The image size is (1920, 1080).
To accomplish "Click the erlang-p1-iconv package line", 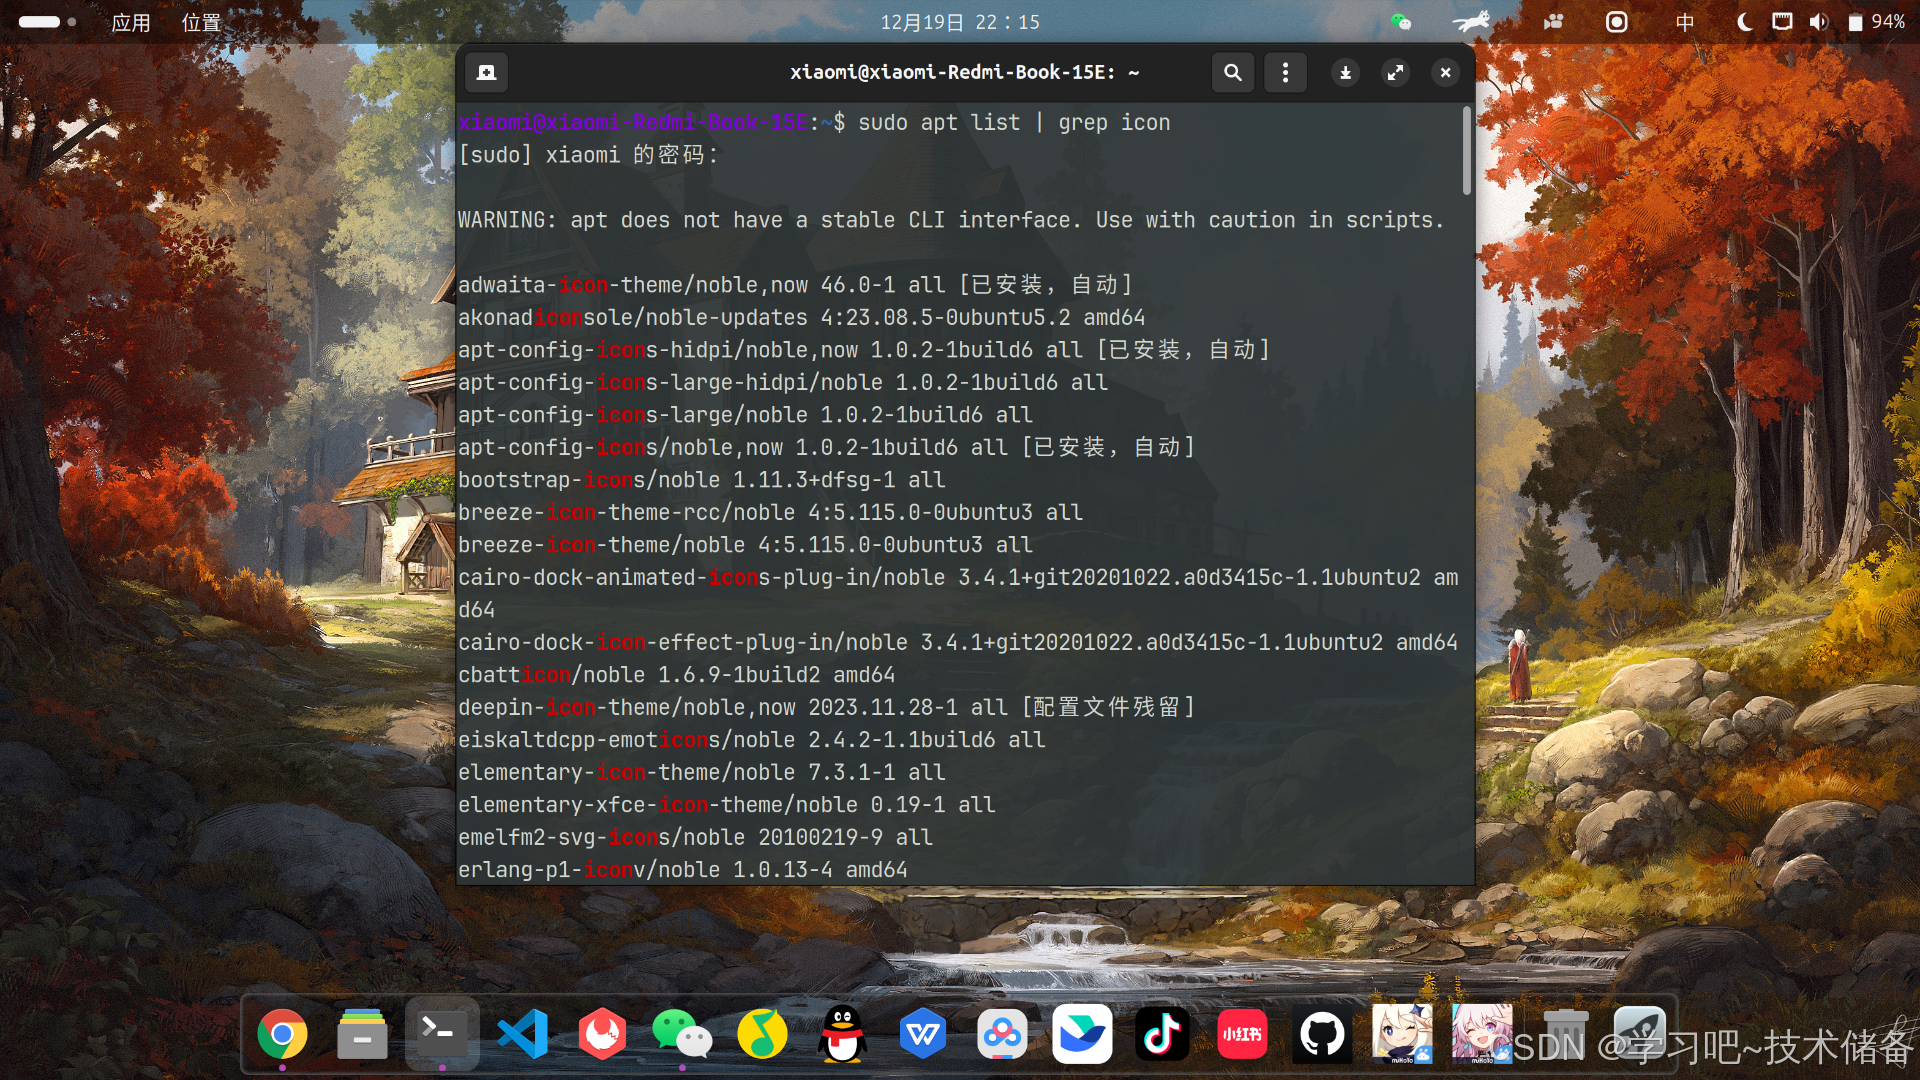I will point(683,870).
